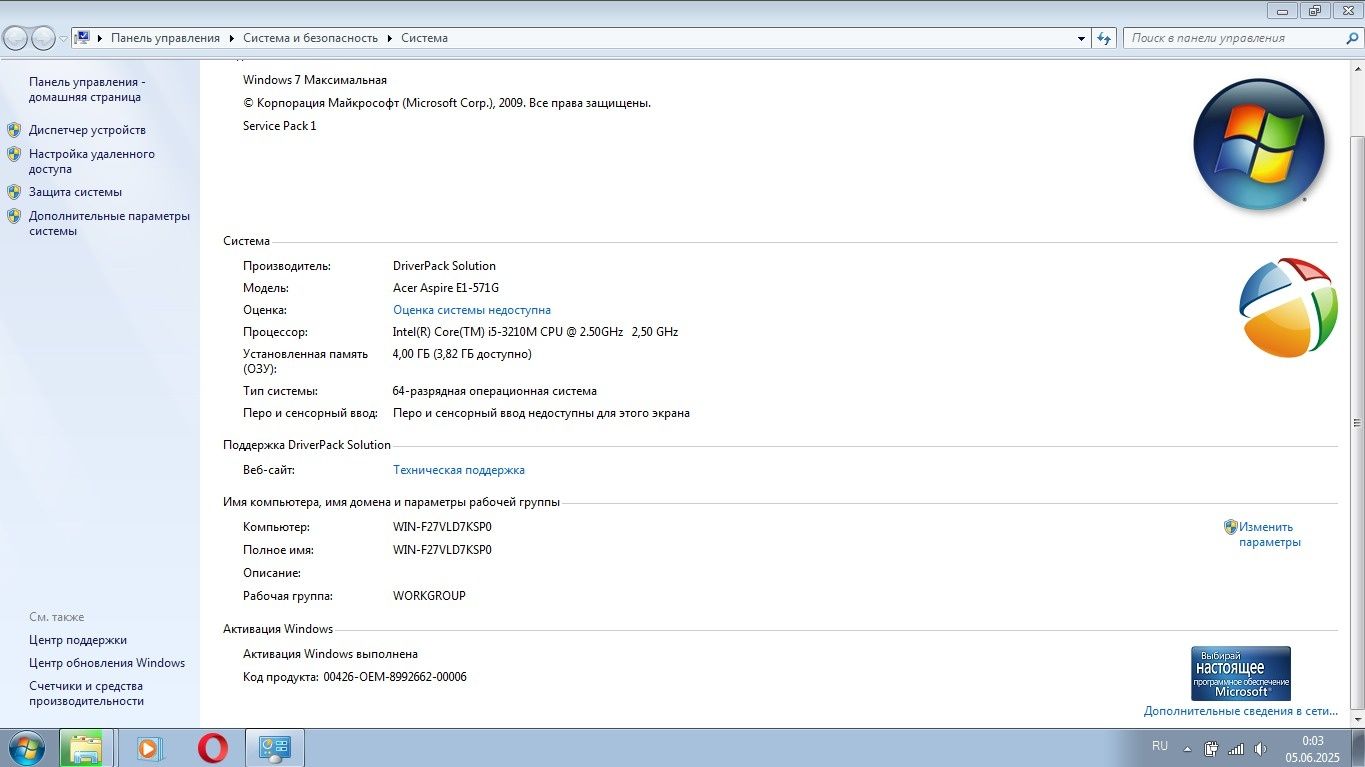Open Opera browser from taskbar

(x=212, y=748)
